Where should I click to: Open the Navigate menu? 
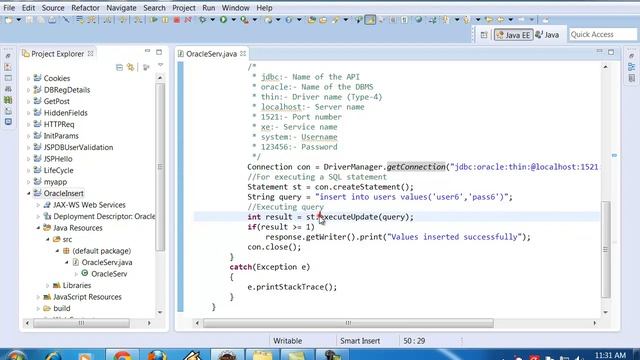pyautogui.click(x=121, y=8)
